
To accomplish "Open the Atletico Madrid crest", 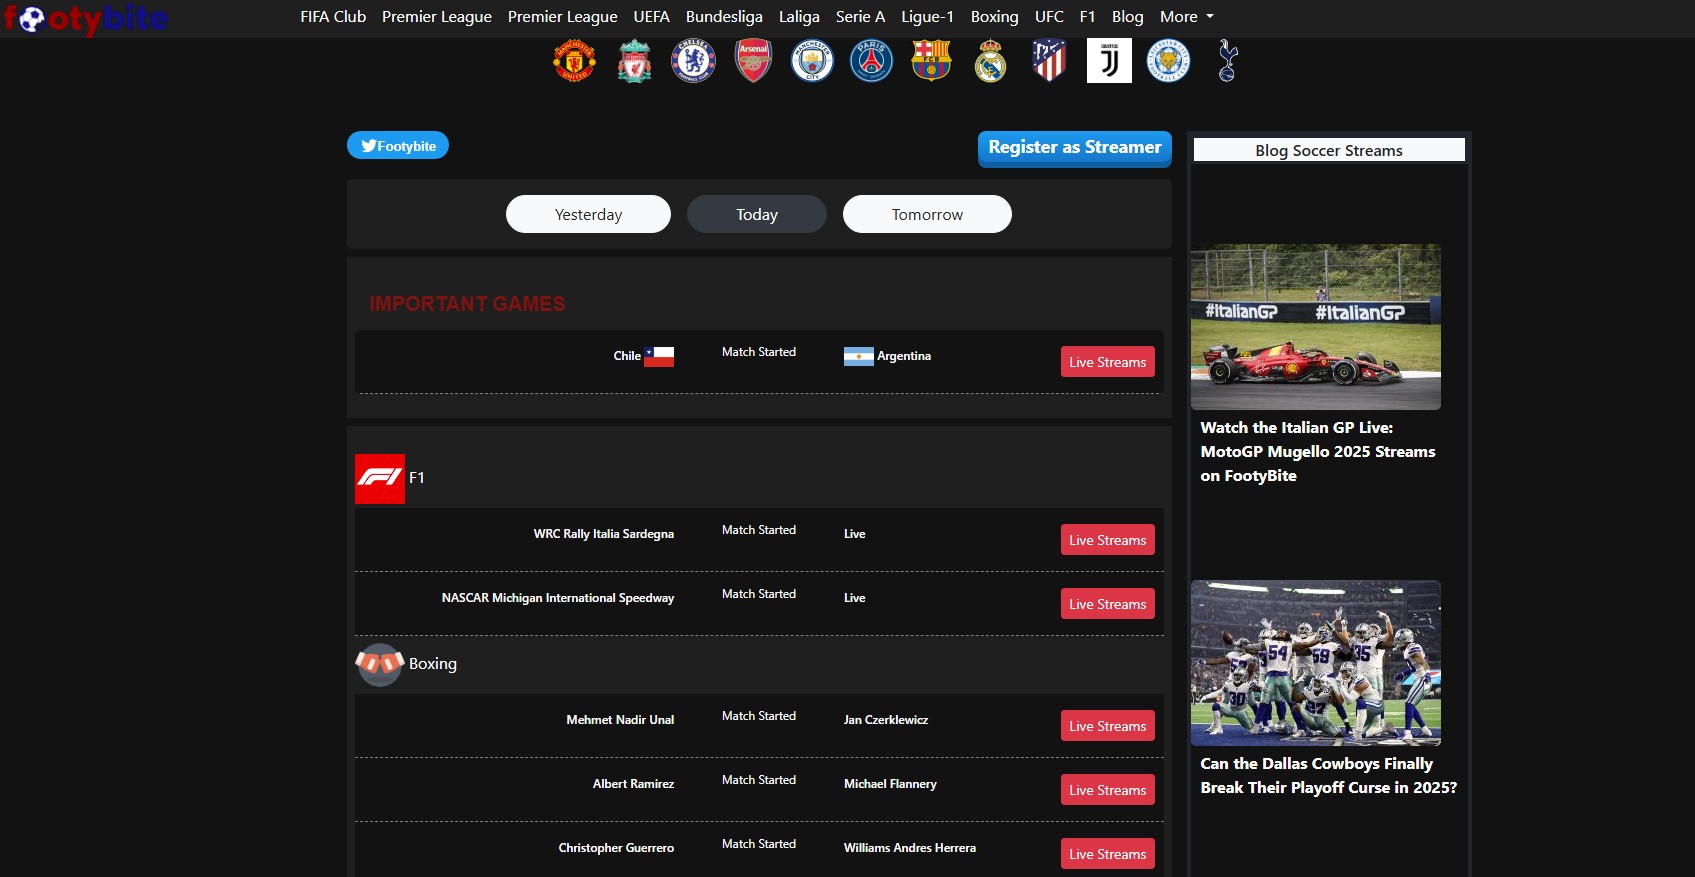I will click(1049, 61).
